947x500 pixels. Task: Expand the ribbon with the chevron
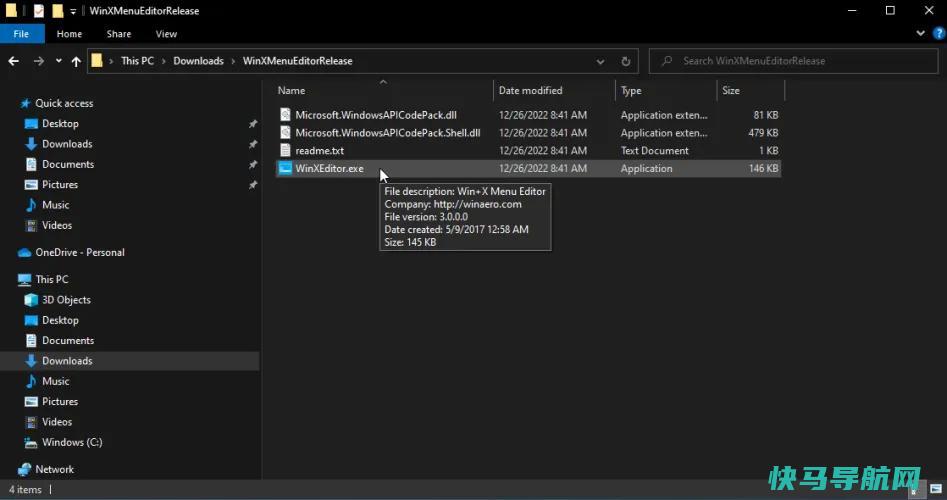coord(920,34)
